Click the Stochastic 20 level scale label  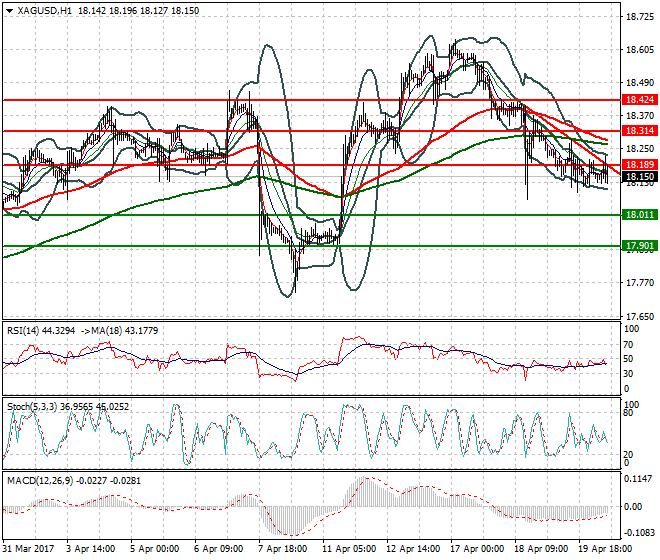click(x=628, y=455)
